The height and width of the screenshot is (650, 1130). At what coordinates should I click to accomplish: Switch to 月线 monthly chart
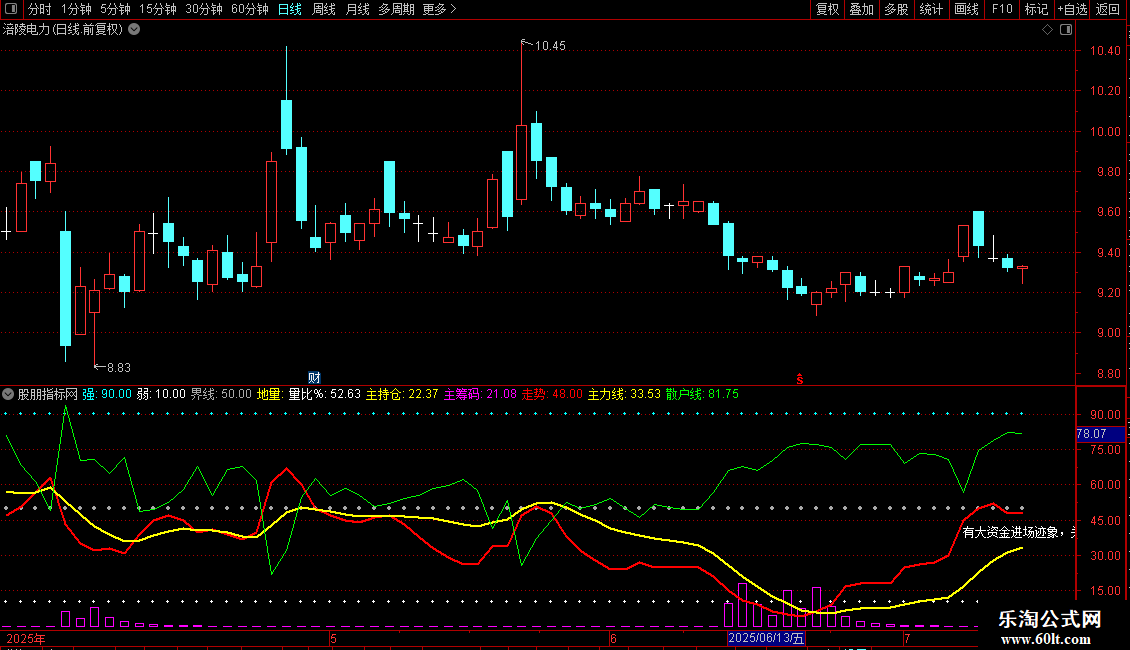tap(357, 9)
